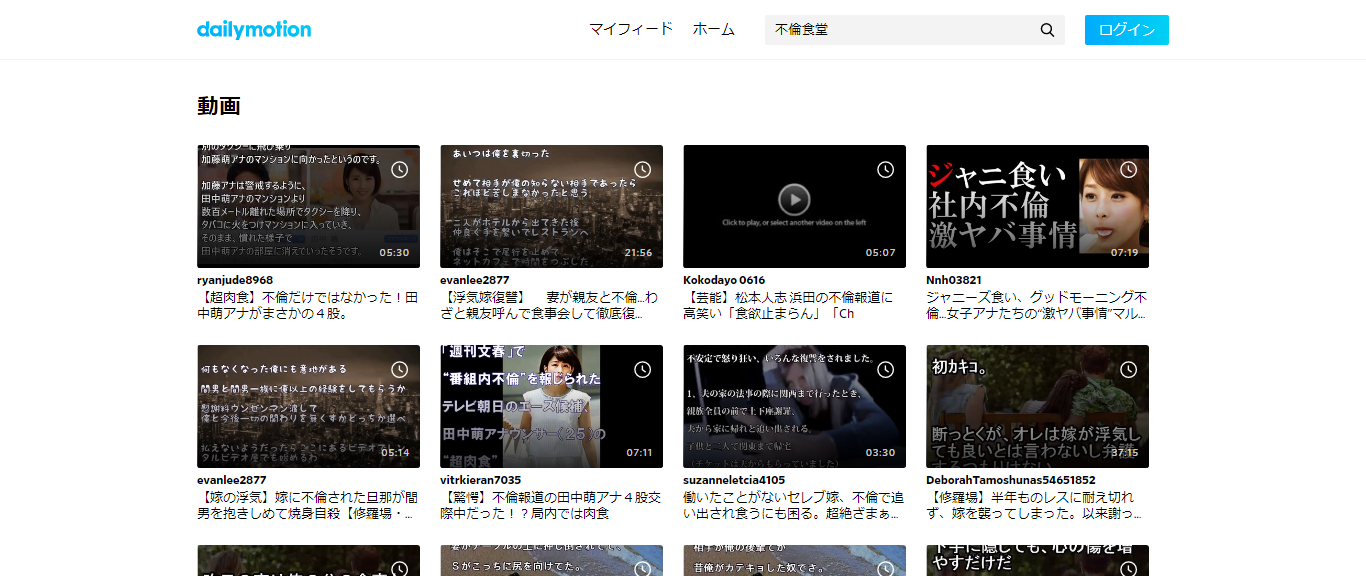The image size is (1366, 576).
Task: Click the search magnifier icon
Action: pyautogui.click(x=1047, y=30)
